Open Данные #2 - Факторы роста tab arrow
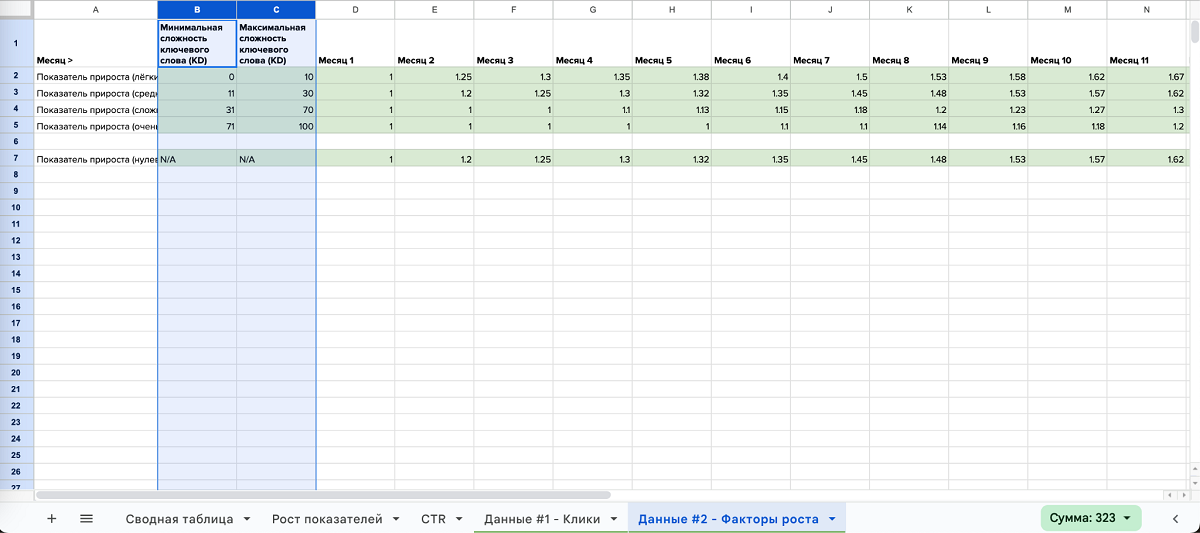Screen dimensions: 1200x533 pos(832,519)
